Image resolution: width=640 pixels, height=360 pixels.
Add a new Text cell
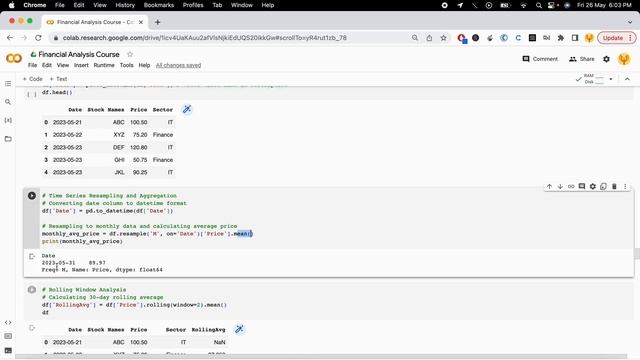pyautogui.click(x=58, y=79)
